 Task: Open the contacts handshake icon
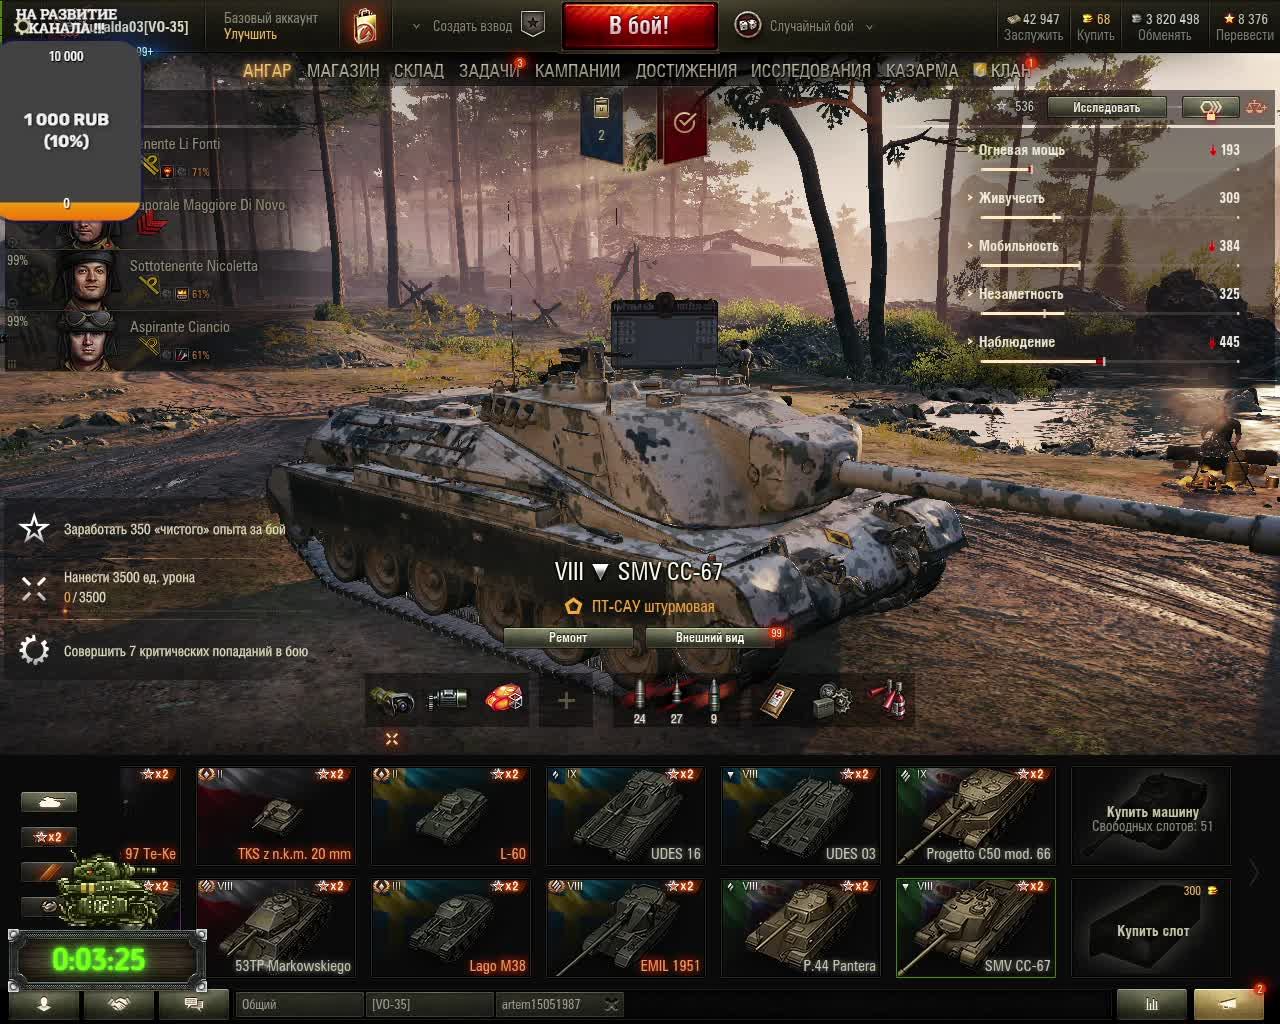click(x=118, y=1004)
